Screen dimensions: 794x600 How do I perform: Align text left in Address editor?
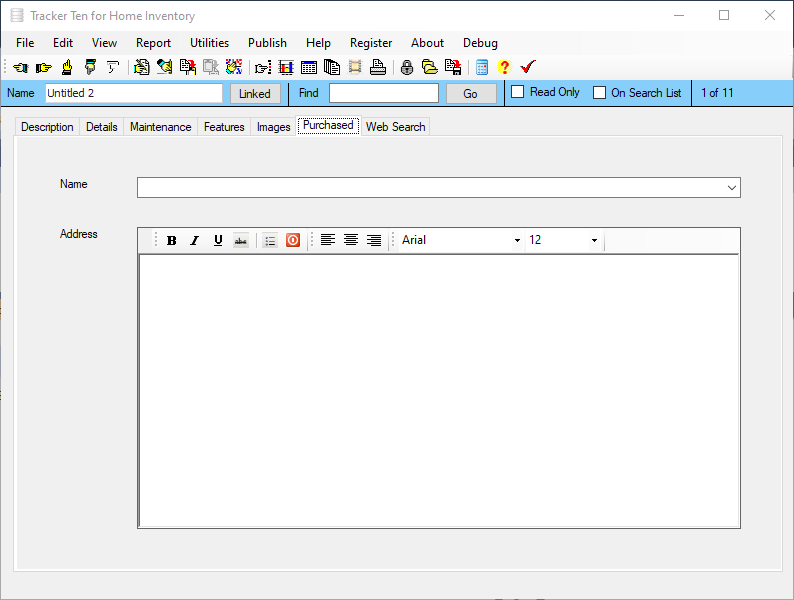point(328,240)
